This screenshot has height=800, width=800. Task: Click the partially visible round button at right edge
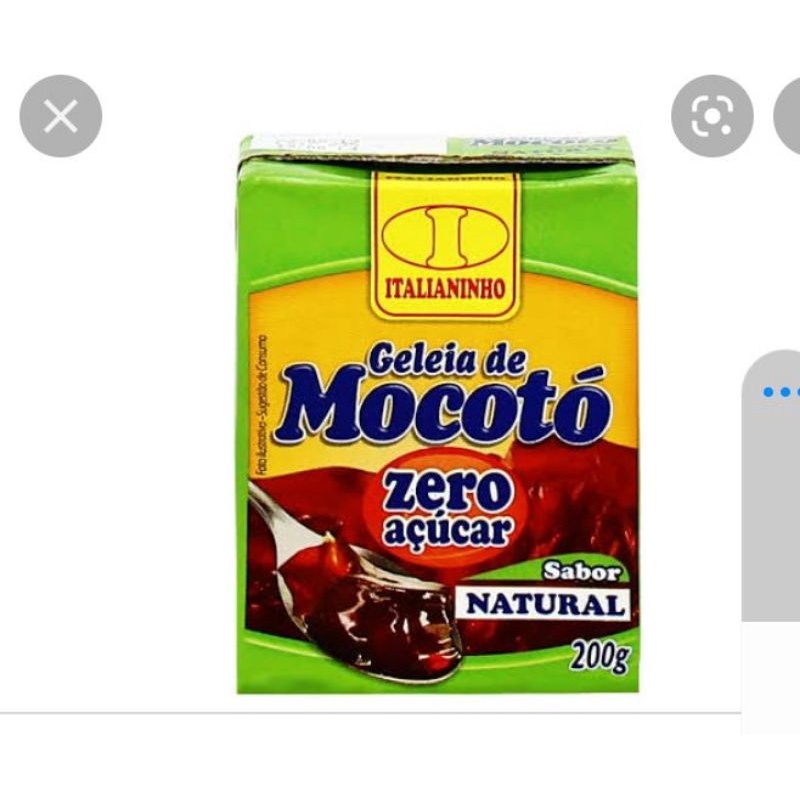pos(787,116)
